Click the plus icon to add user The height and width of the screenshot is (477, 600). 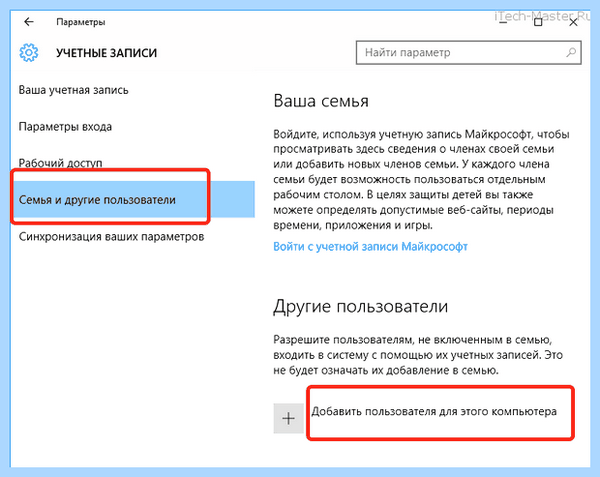click(289, 418)
